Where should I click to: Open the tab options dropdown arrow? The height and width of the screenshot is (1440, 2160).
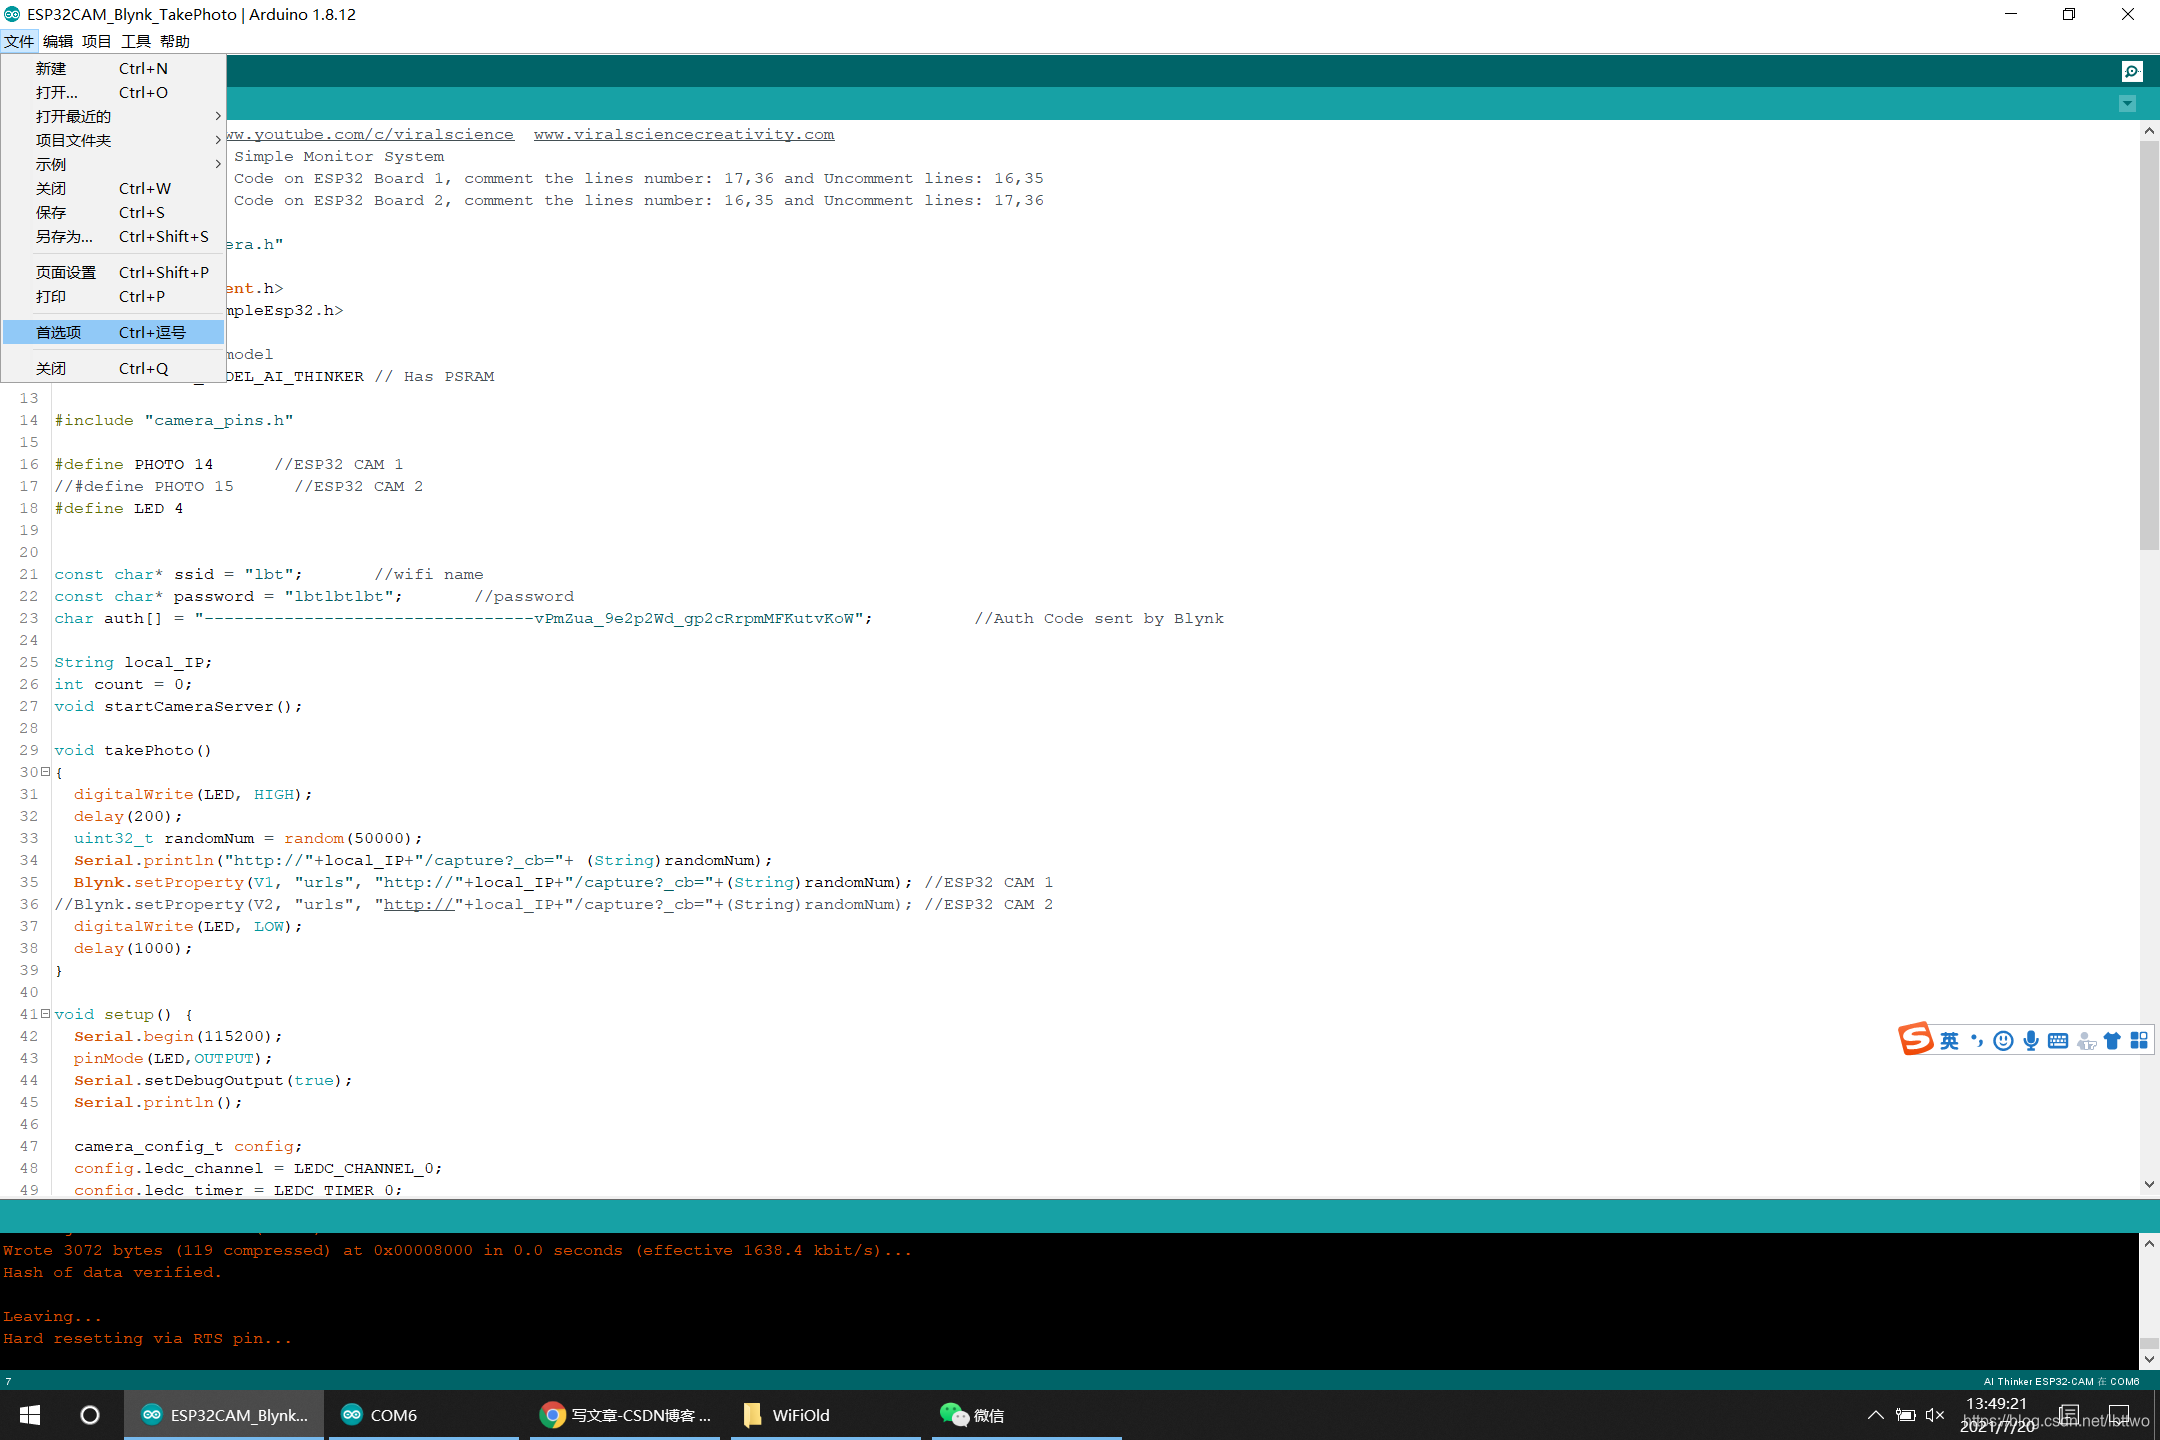pos(2127,104)
